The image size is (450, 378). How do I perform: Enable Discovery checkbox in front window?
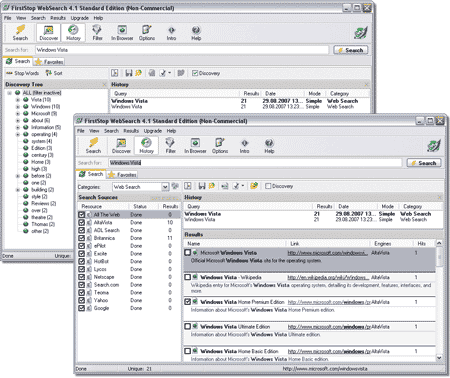268,186
